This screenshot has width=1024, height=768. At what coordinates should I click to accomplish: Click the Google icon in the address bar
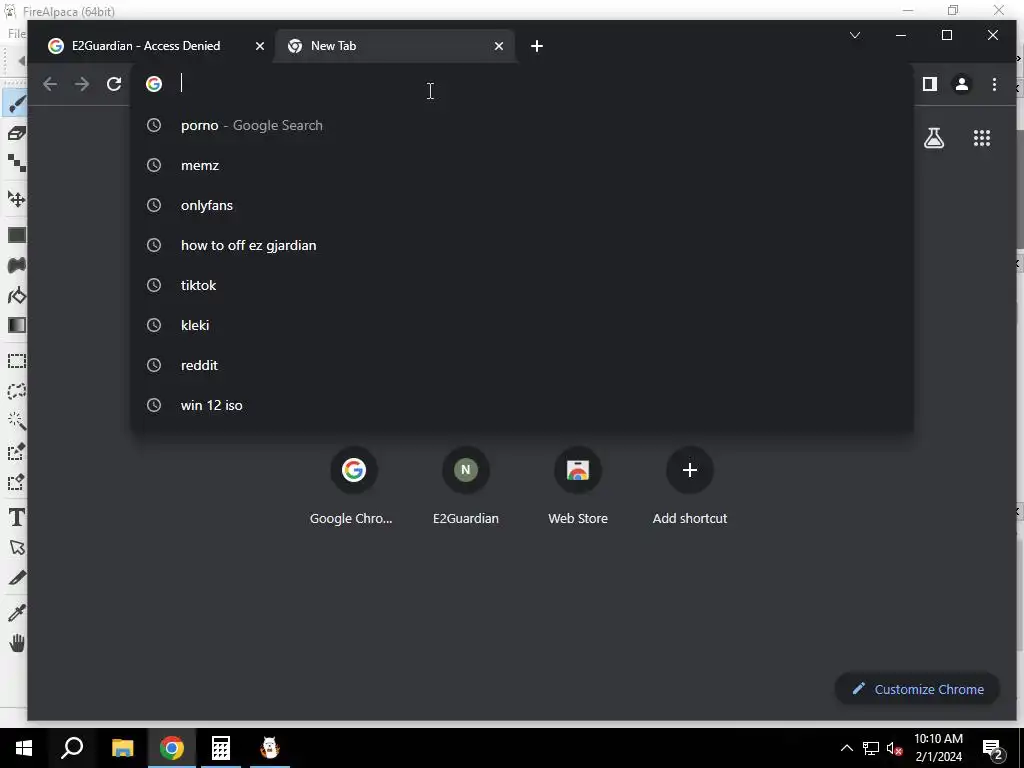tap(154, 84)
